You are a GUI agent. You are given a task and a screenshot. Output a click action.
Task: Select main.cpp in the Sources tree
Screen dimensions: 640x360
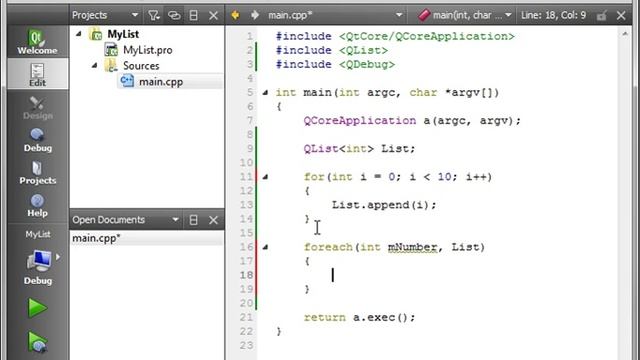(x=161, y=82)
